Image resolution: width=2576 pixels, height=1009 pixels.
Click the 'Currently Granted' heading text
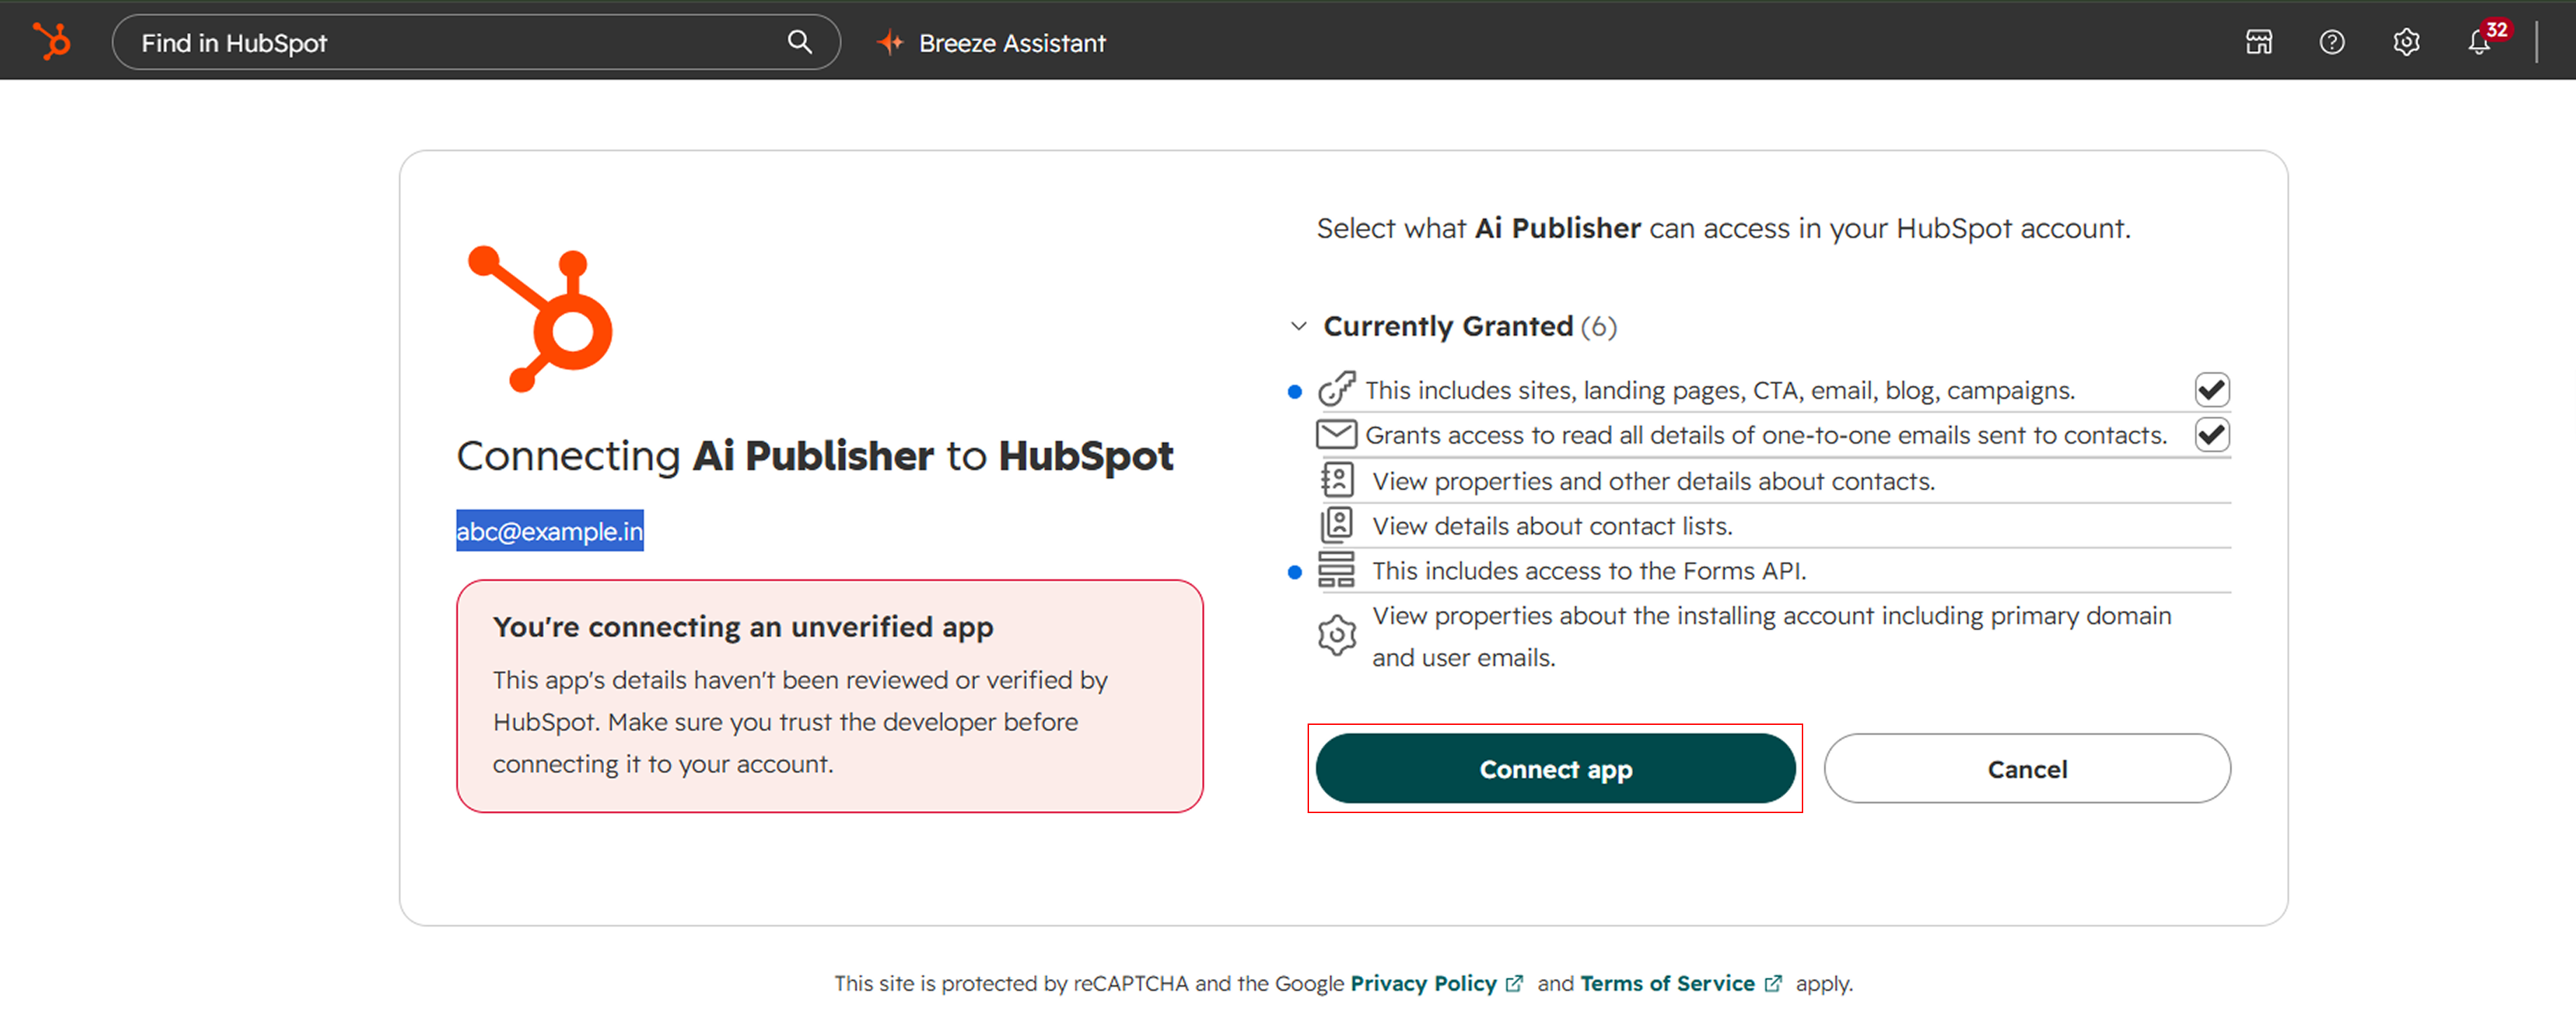coord(1448,326)
